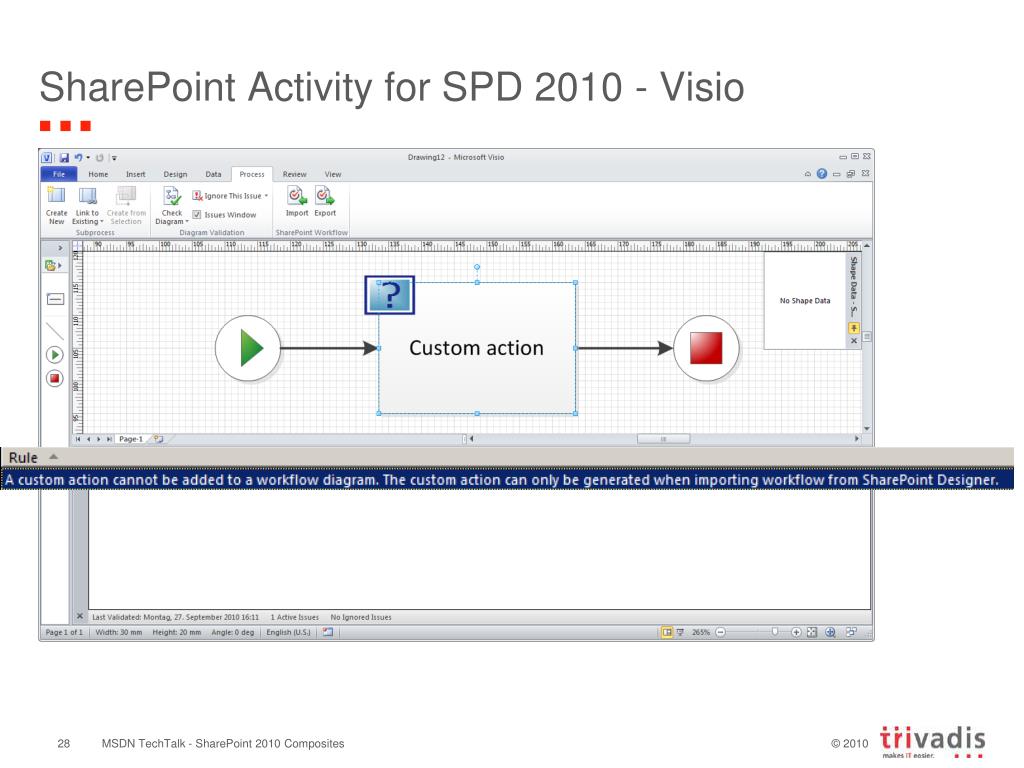Close the Shape Data window
This screenshot has height=768, width=1024.
point(854,341)
